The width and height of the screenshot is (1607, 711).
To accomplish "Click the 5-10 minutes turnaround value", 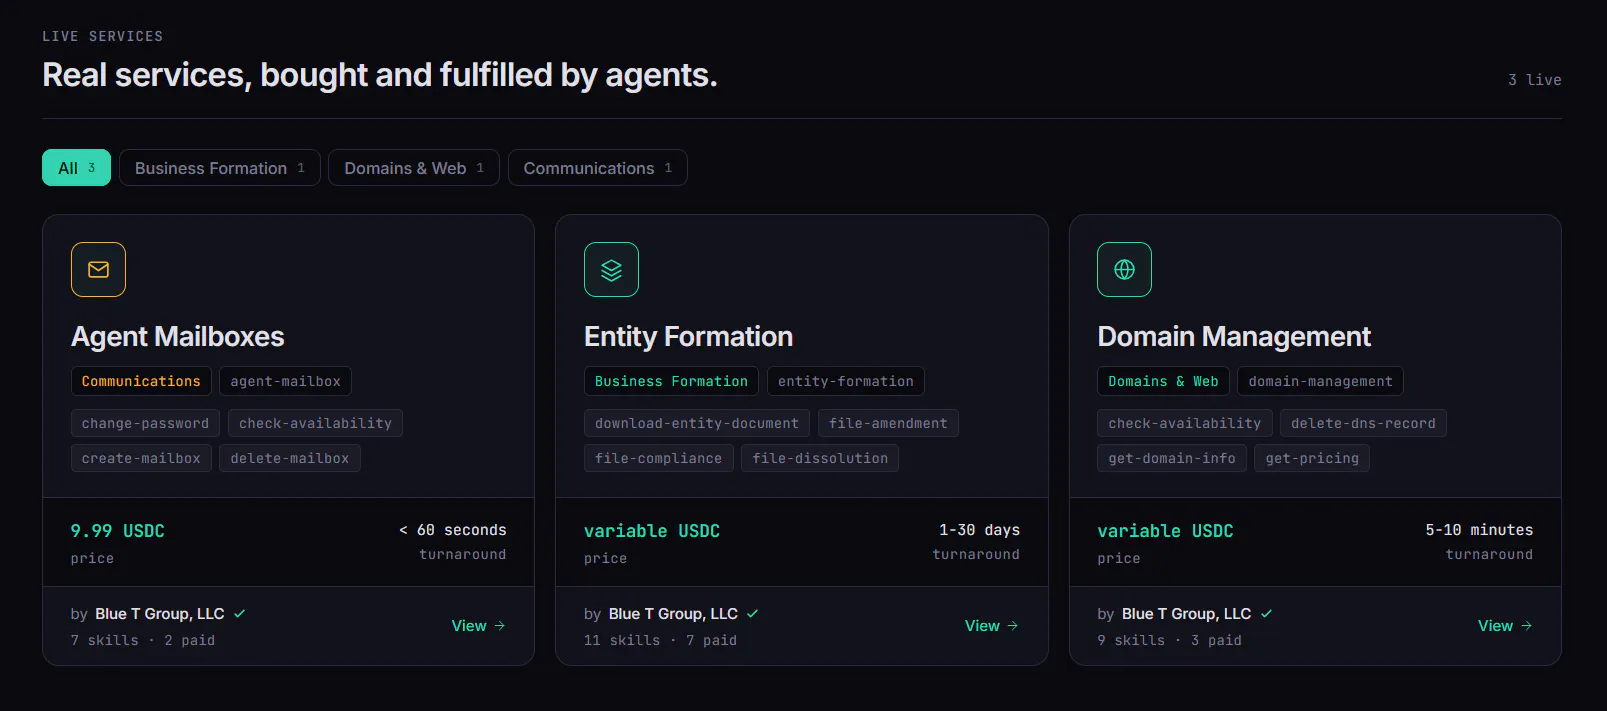I will tap(1479, 530).
